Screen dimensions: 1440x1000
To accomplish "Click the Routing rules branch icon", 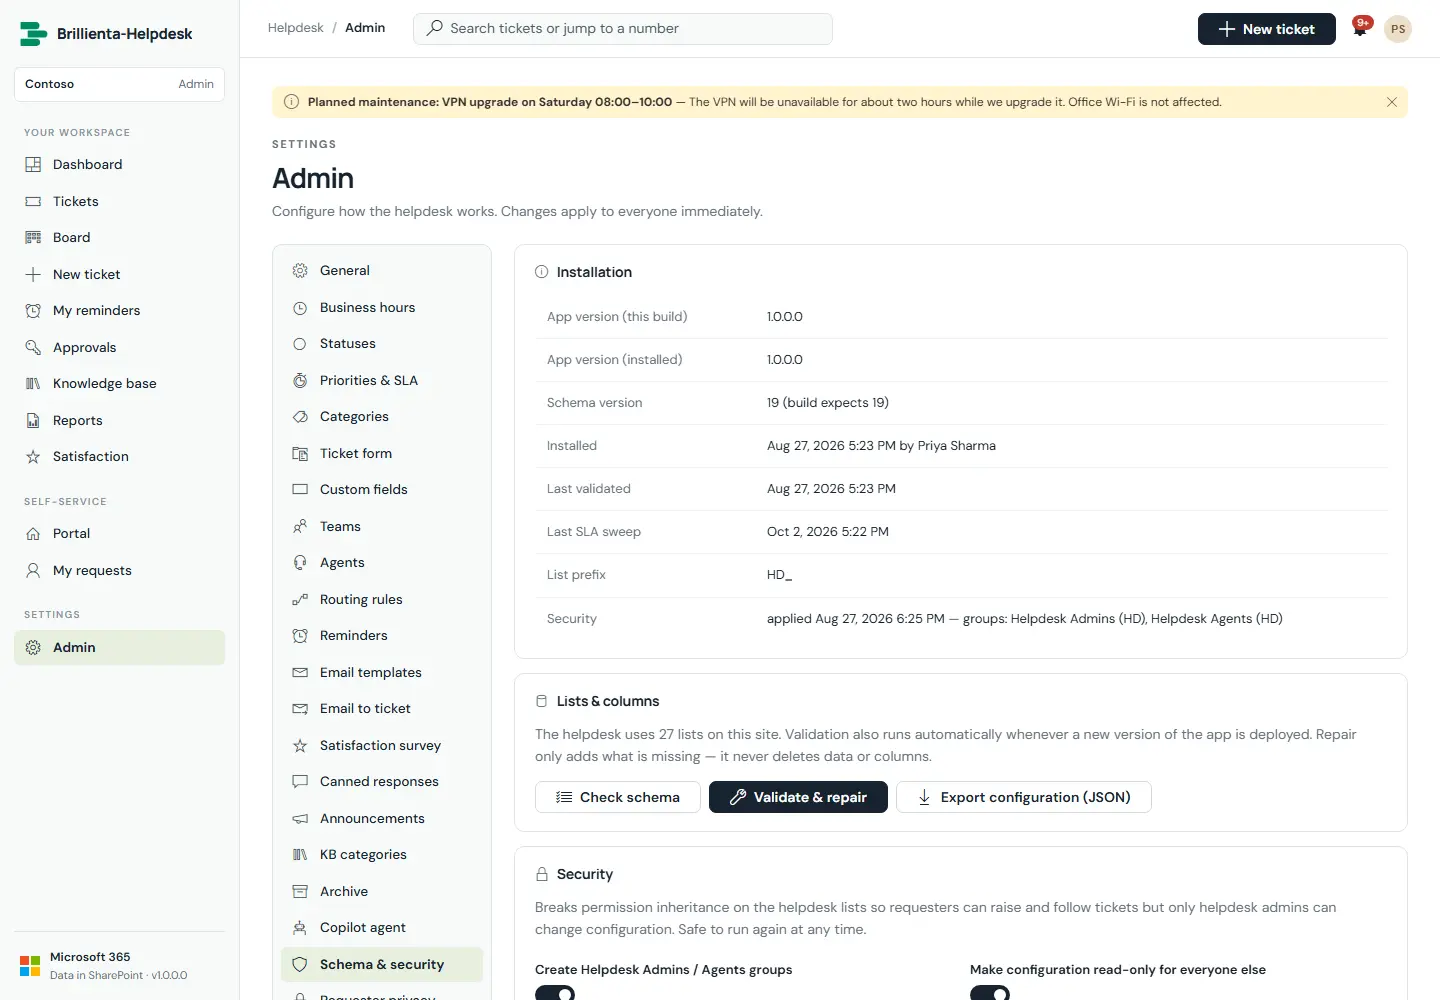I will point(300,599).
